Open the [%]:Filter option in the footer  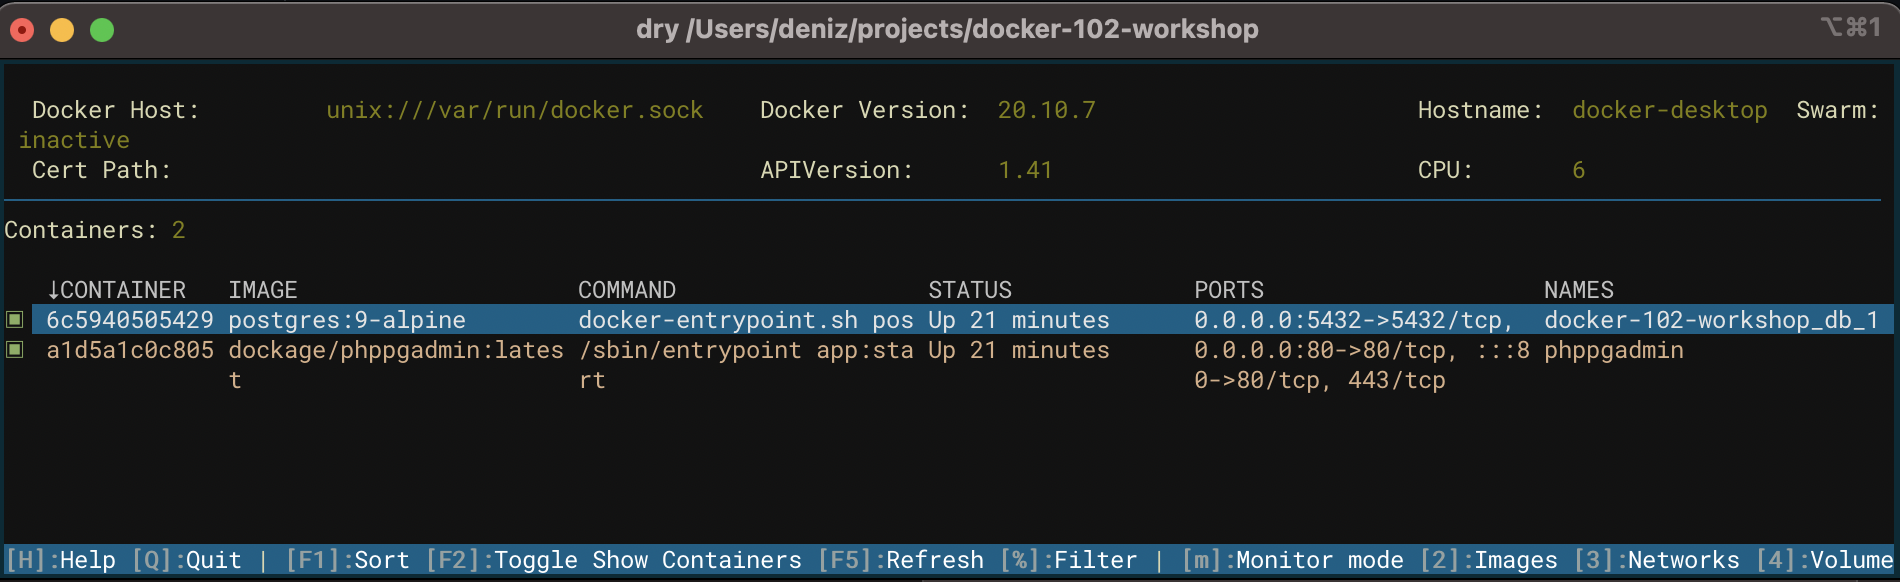(x=1068, y=560)
